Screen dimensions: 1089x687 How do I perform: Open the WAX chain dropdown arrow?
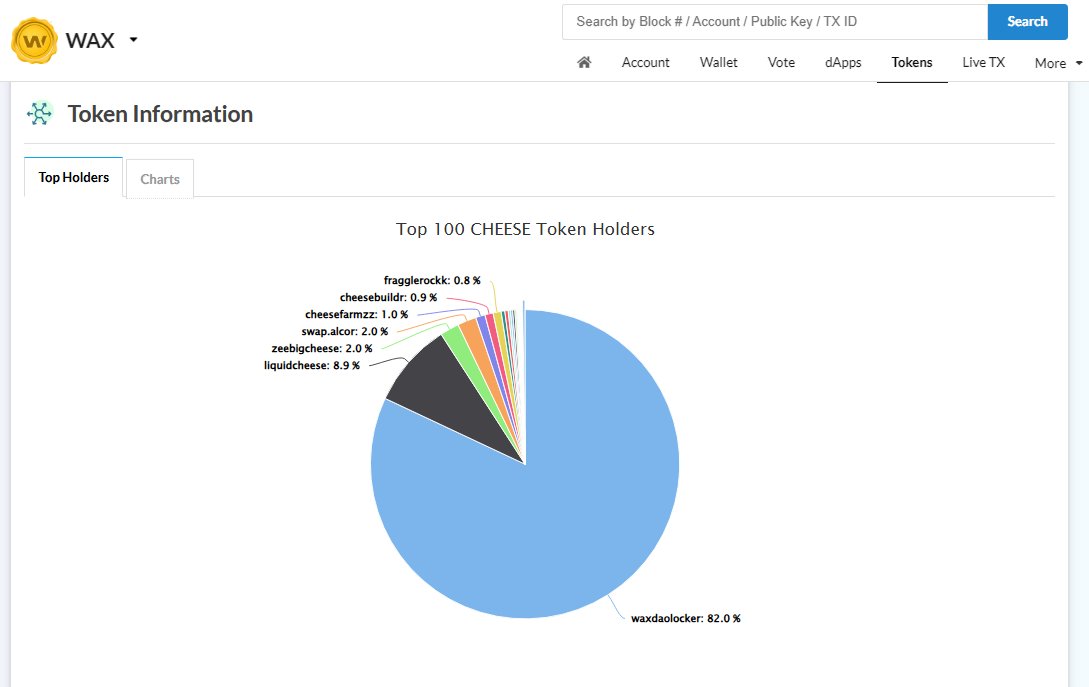coord(133,40)
